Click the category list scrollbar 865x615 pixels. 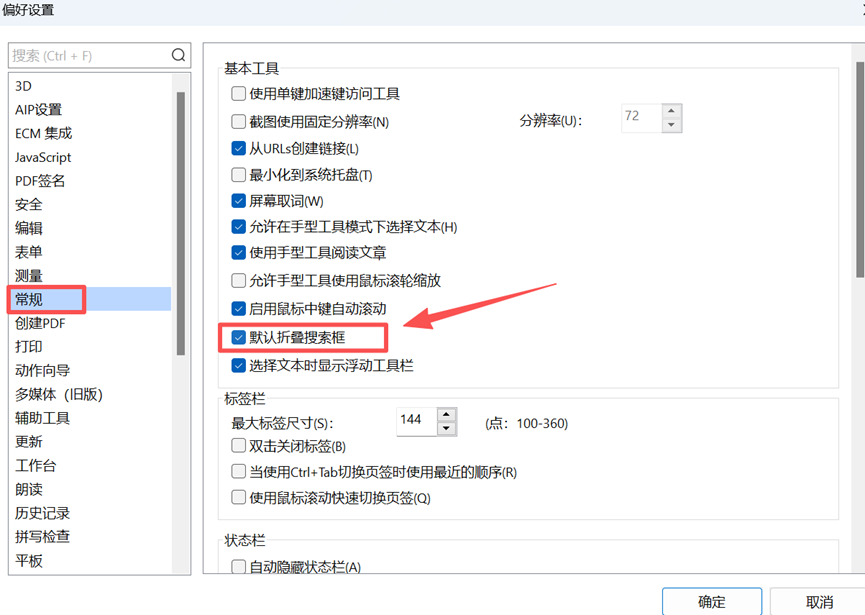click(181, 222)
